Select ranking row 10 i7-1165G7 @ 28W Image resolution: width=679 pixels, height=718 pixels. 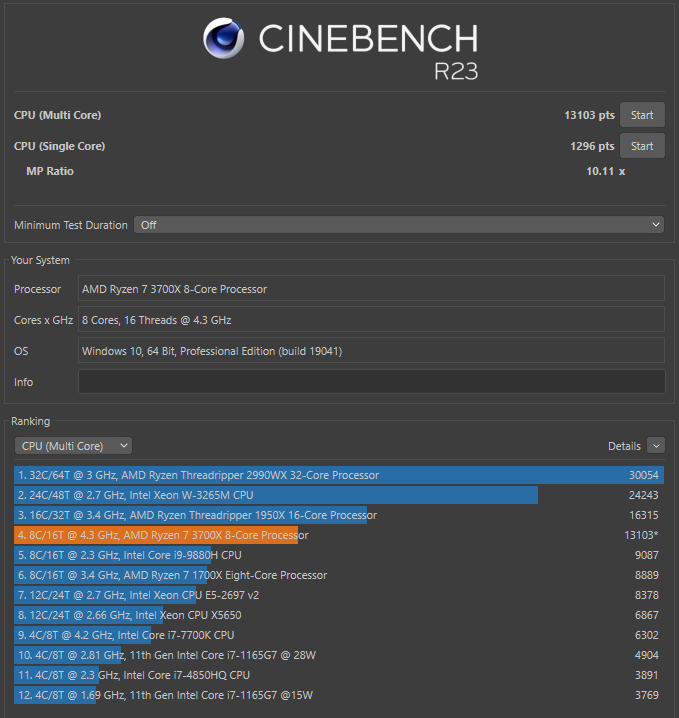click(x=339, y=655)
